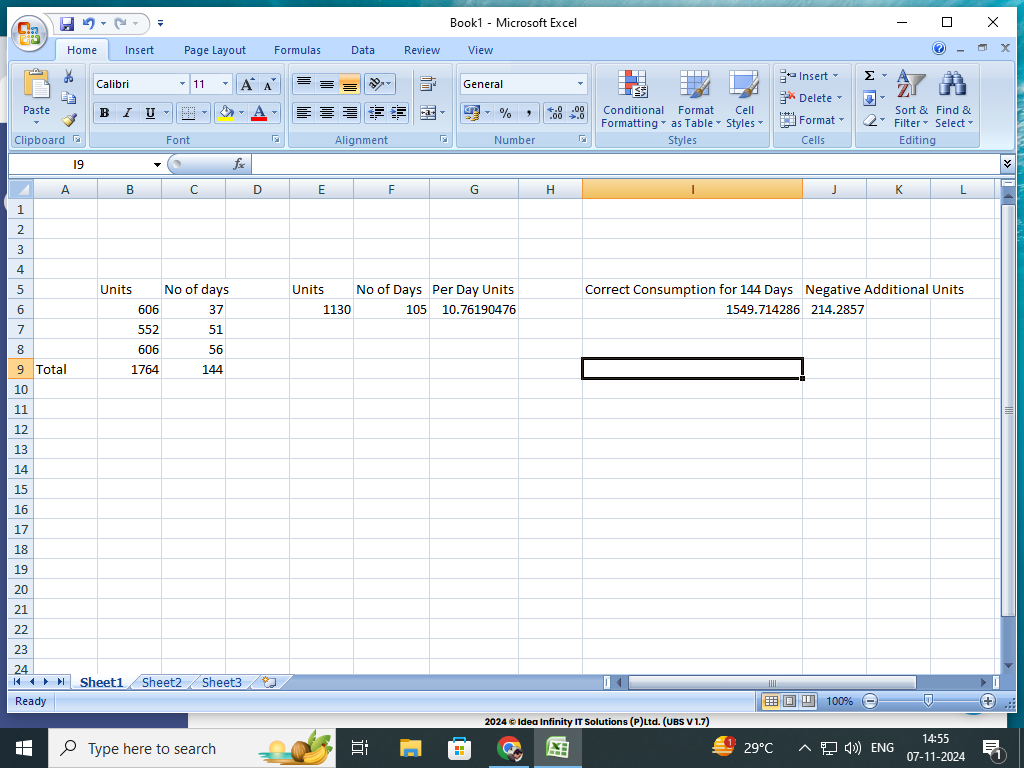Image resolution: width=1024 pixels, height=768 pixels.
Task: Open the Insert ribbon tab
Action: click(139, 50)
